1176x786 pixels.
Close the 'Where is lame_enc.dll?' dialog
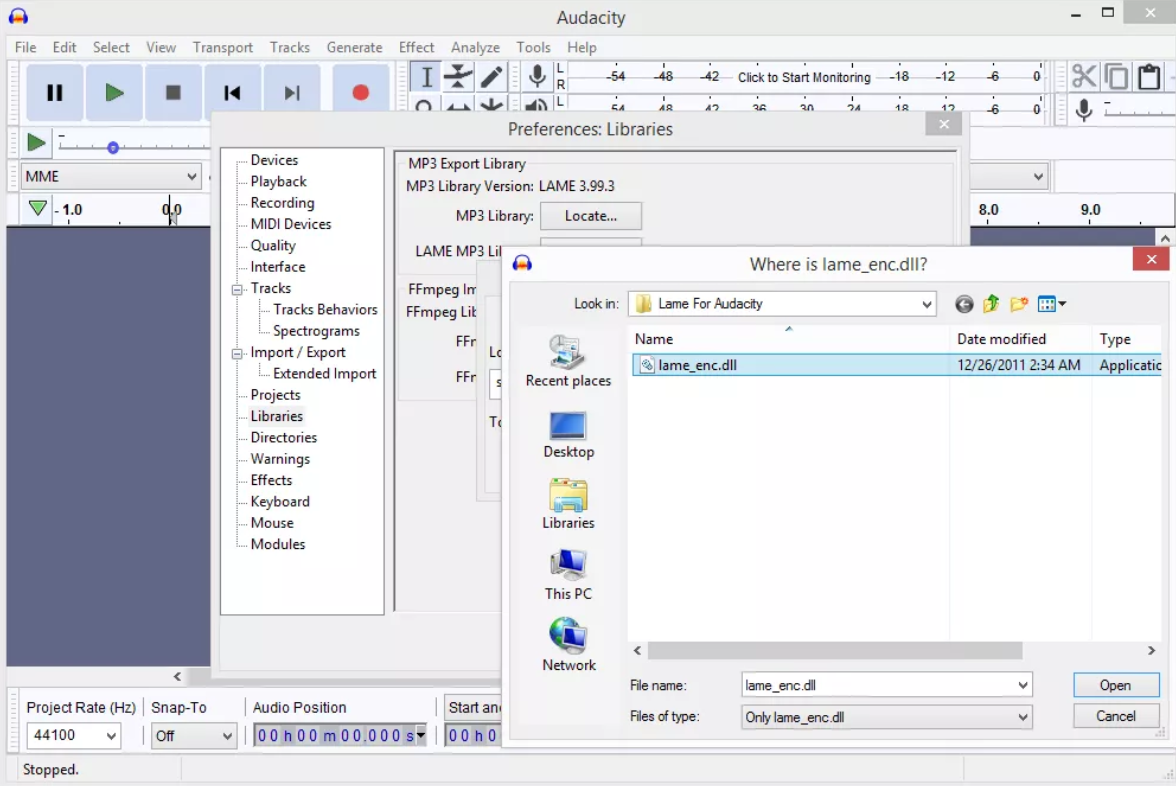[1151, 260]
